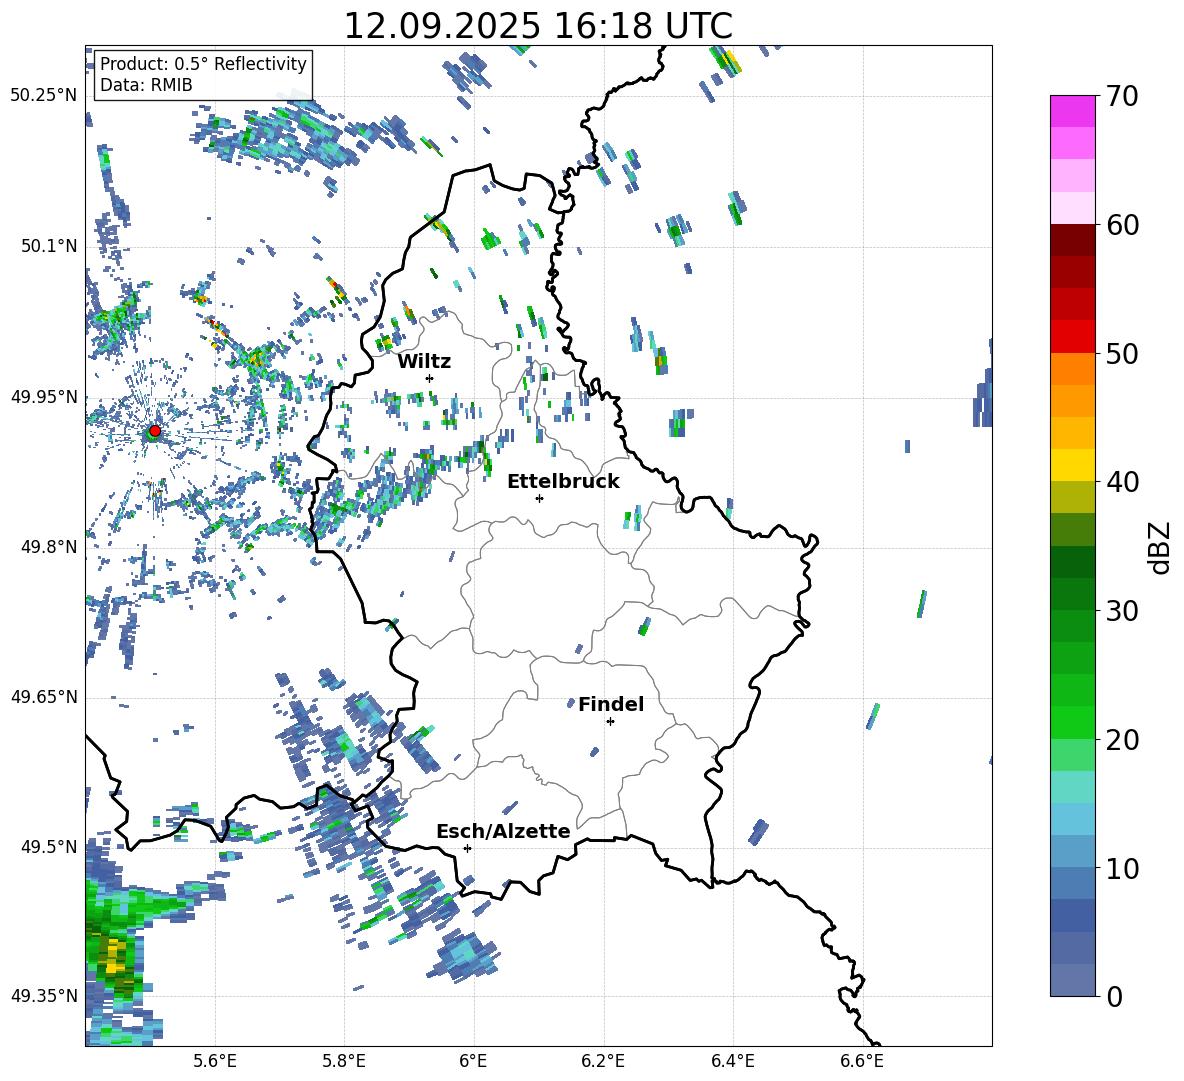The image size is (1184, 1081).
Task: Click the Ettelbruck city label
Action: coord(563,482)
